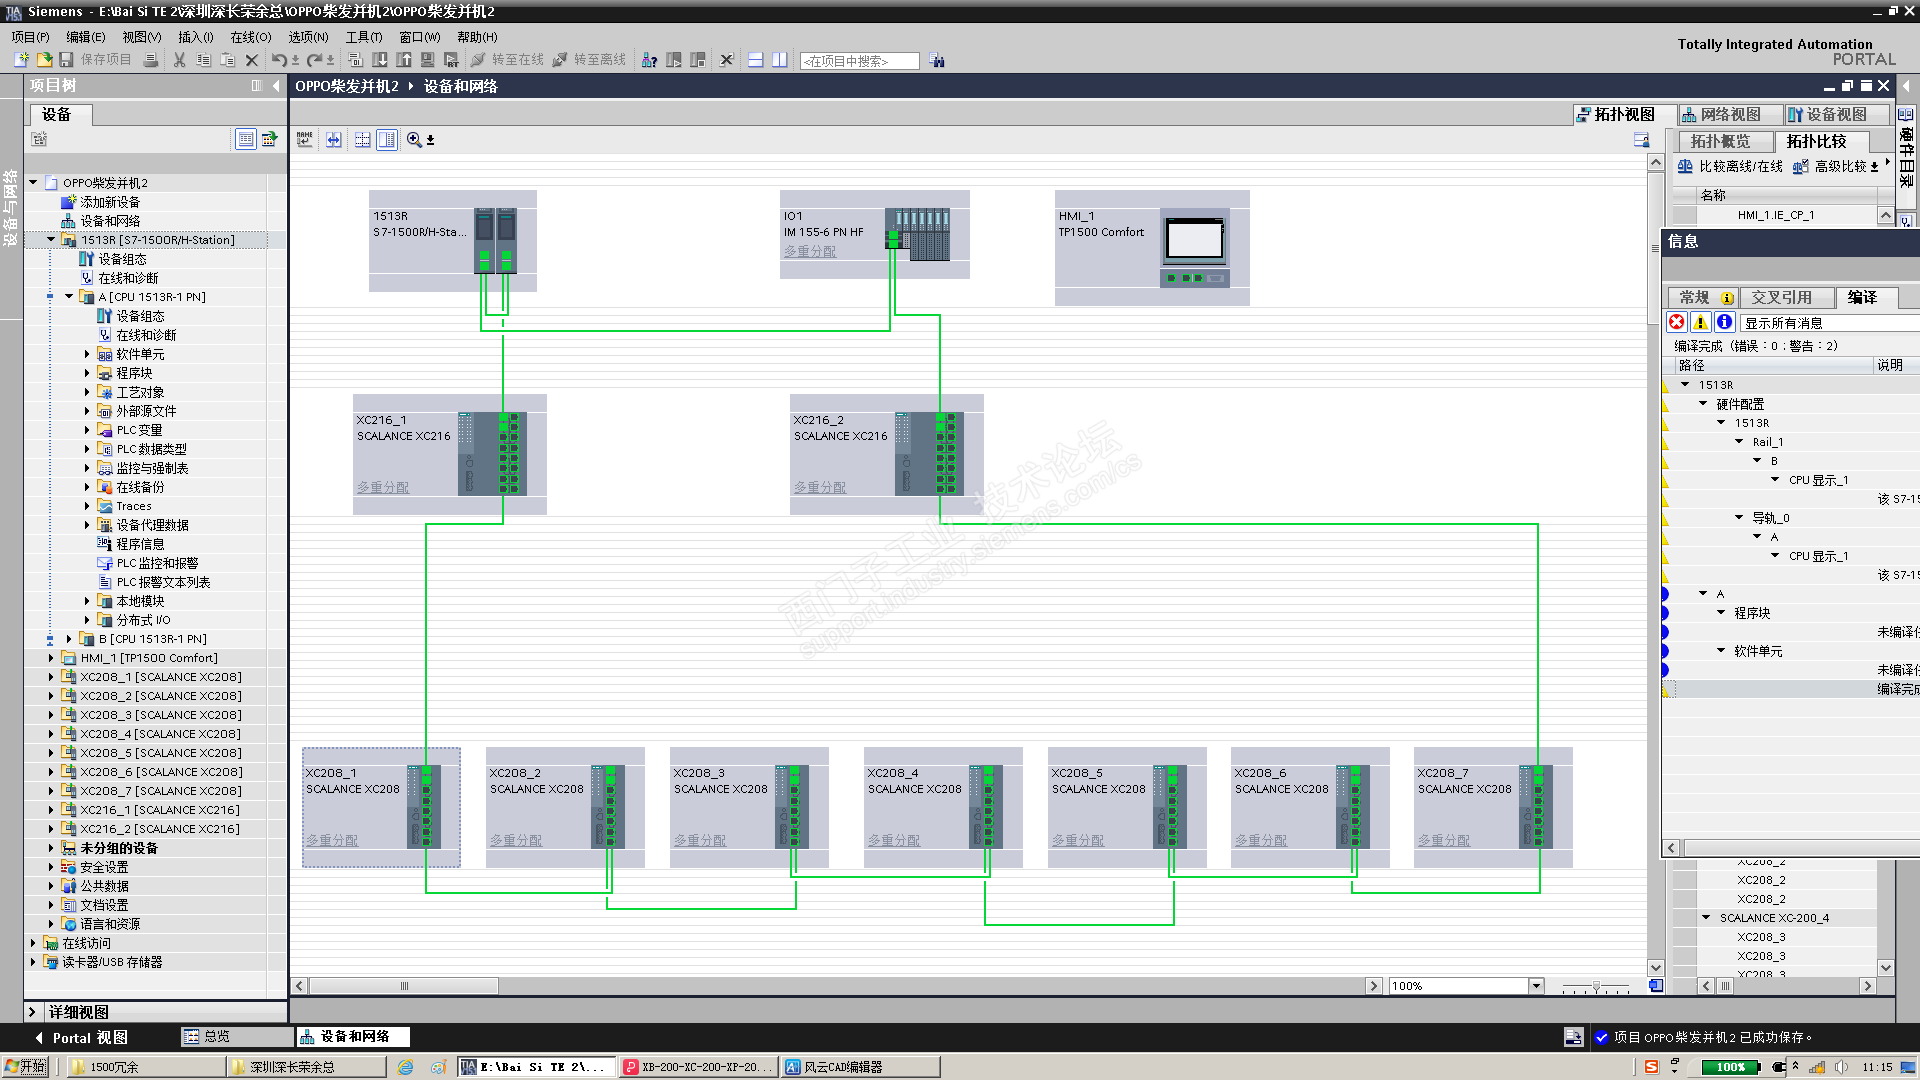Switch to the 网络视图 tab

point(1729,115)
